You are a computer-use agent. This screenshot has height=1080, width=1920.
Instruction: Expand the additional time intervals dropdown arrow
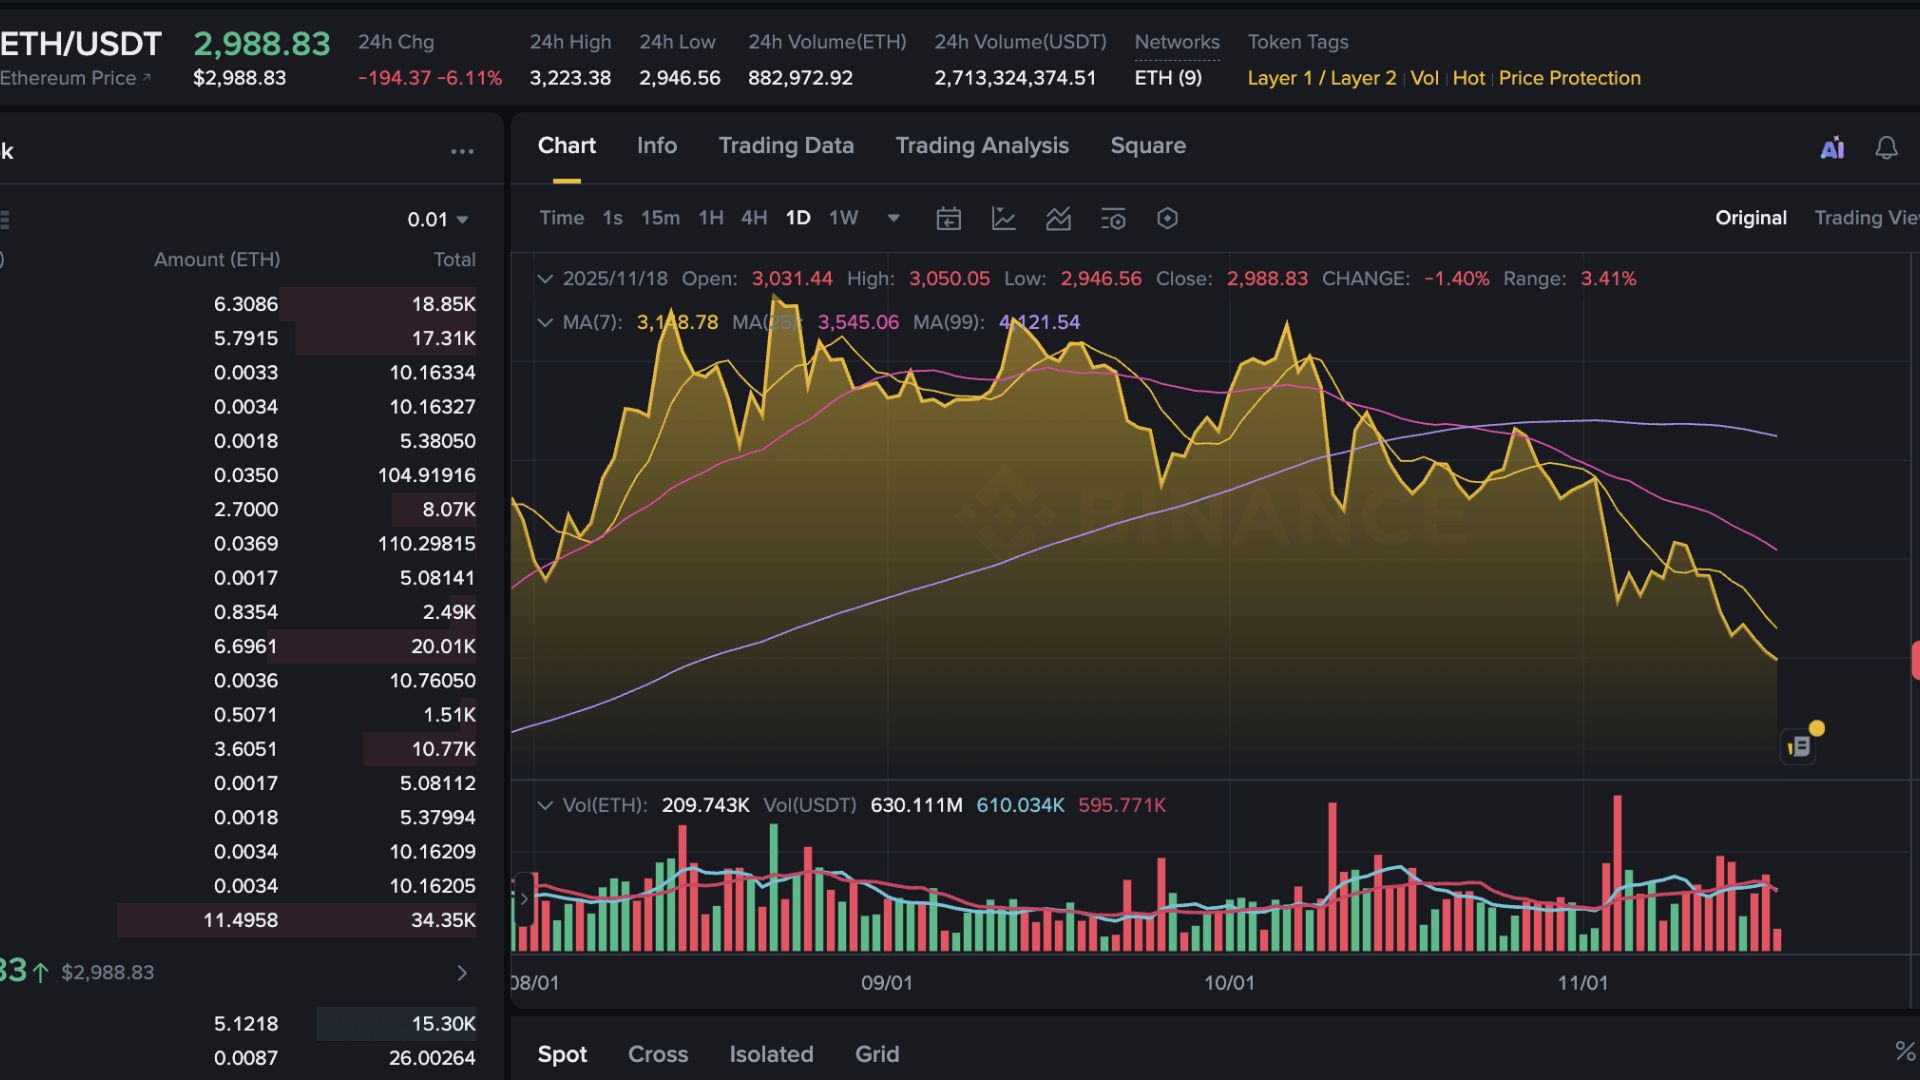point(894,218)
